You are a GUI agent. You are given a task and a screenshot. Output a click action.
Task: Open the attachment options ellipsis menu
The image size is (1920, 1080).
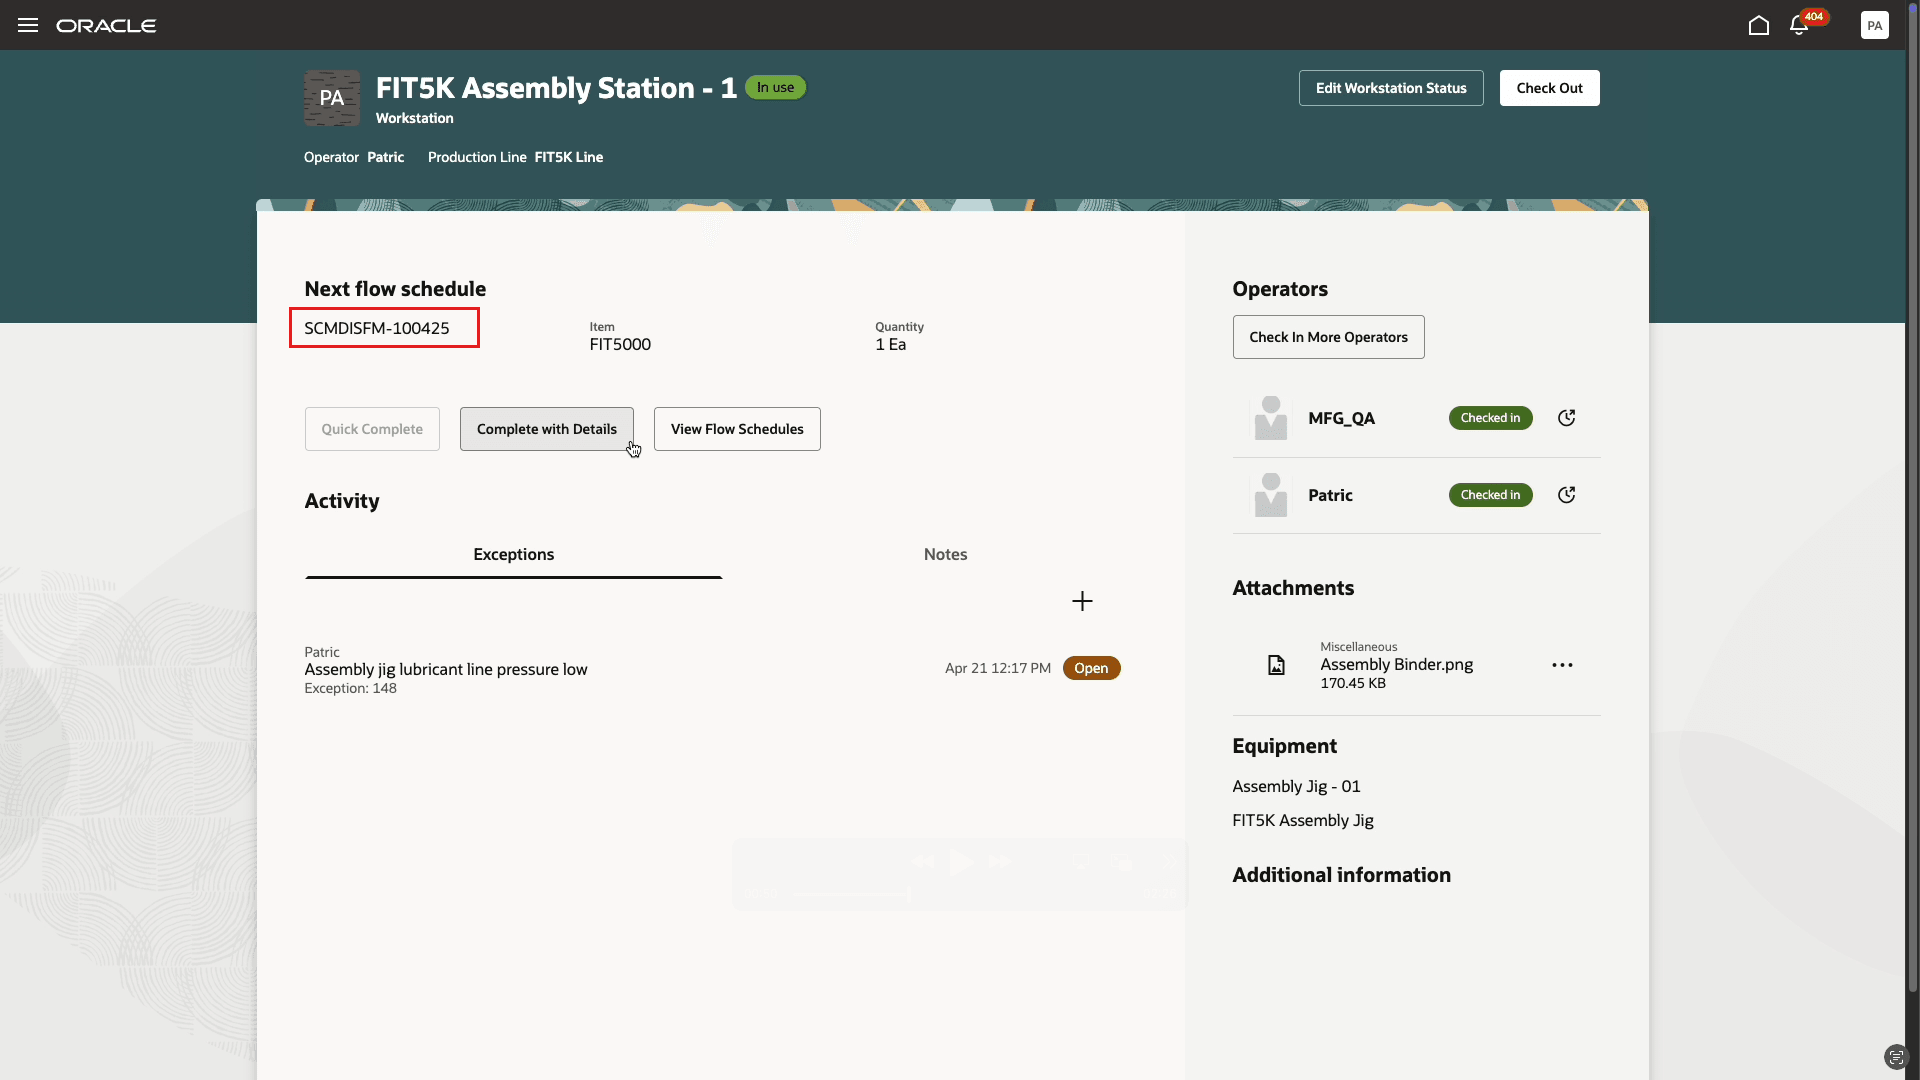(1562, 664)
